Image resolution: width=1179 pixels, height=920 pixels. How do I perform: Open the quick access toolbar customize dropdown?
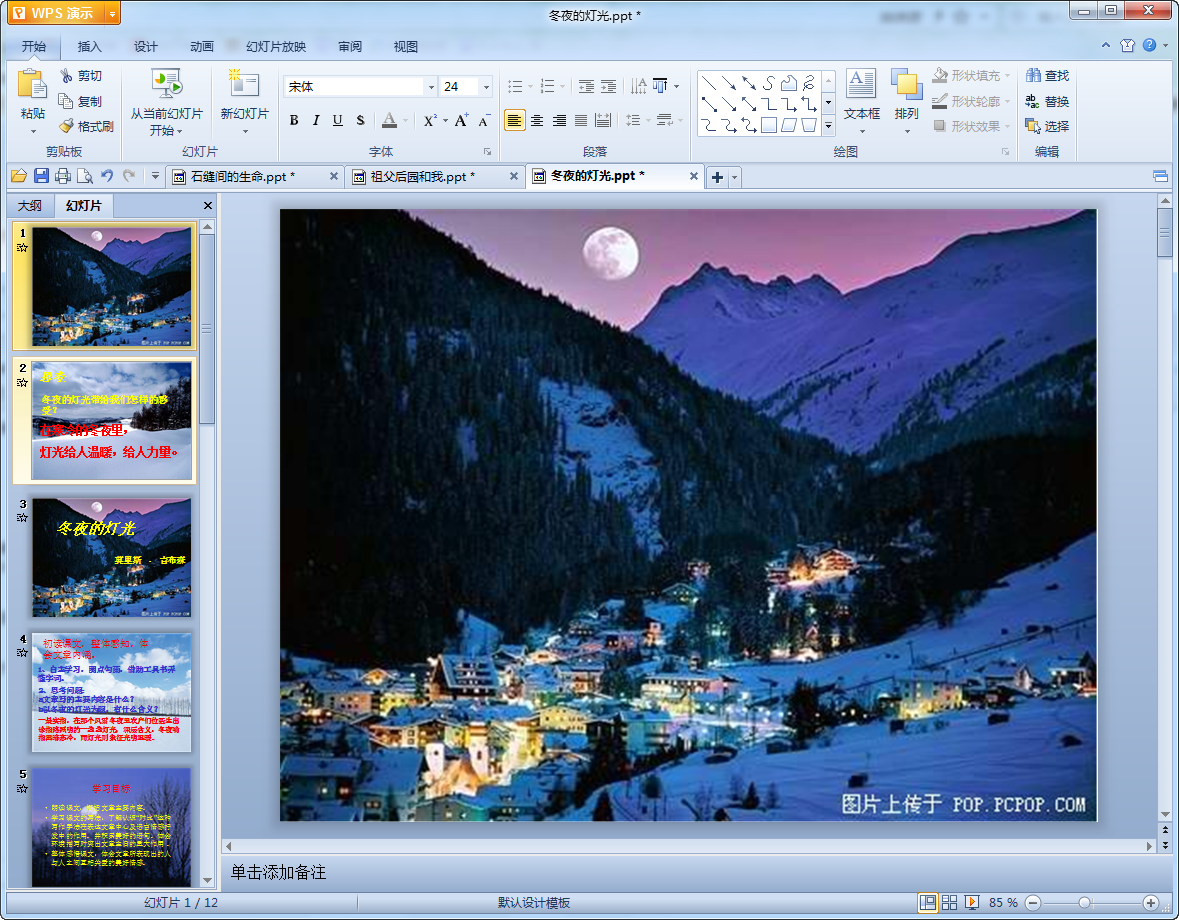coord(156,176)
